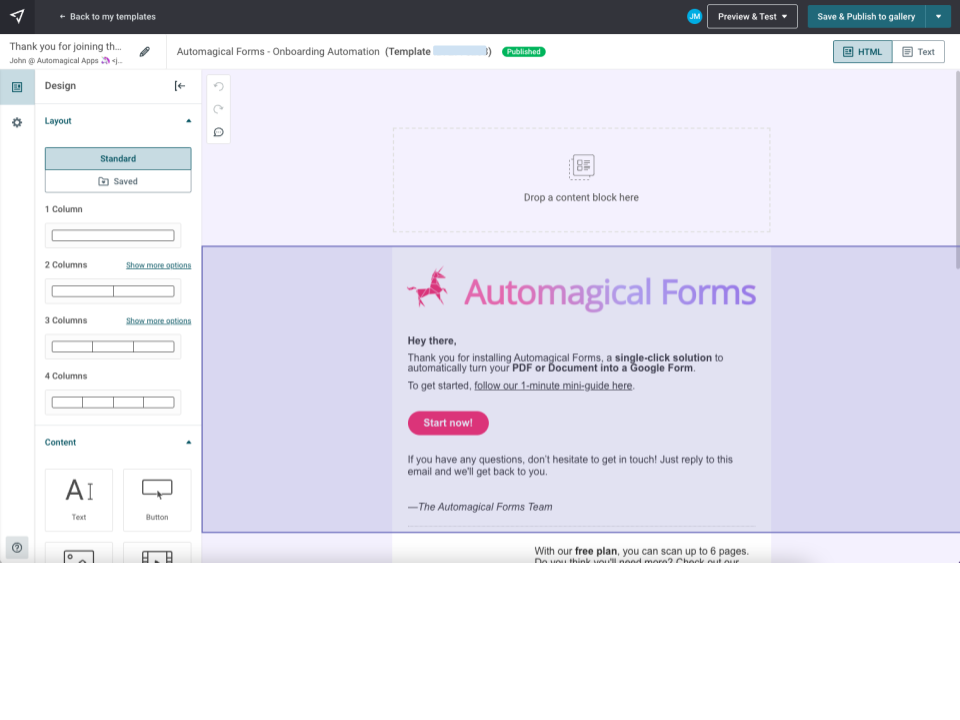Switch to the HTML tab

coord(862,52)
